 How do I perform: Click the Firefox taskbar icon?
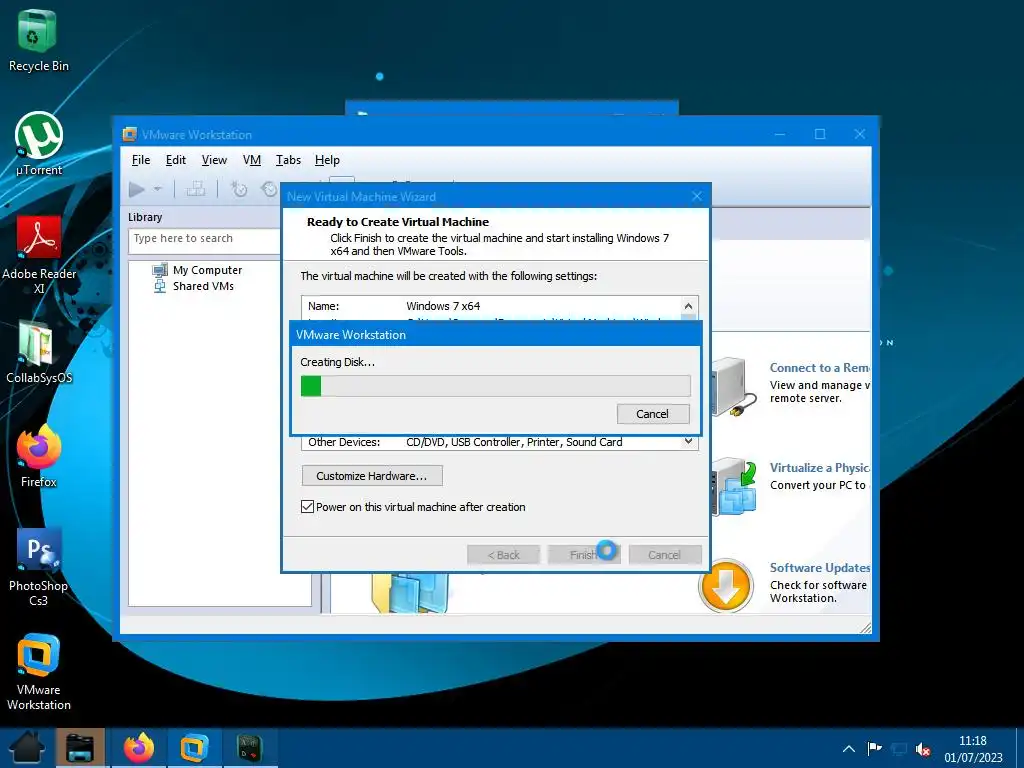[138, 747]
